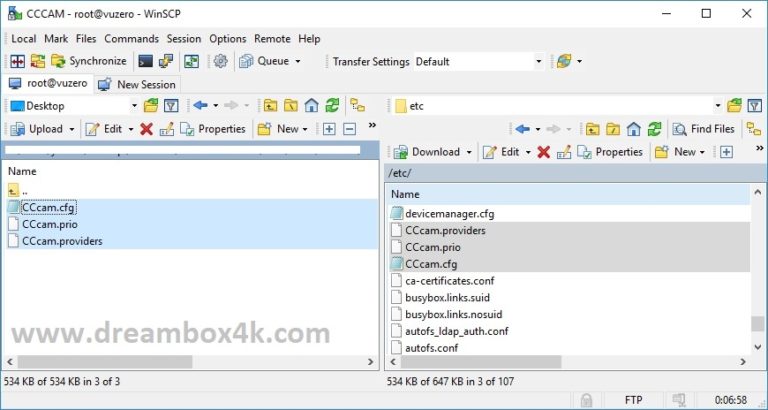Go to local home directory icon
The width and height of the screenshot is (768, 410).
(312, 105)
